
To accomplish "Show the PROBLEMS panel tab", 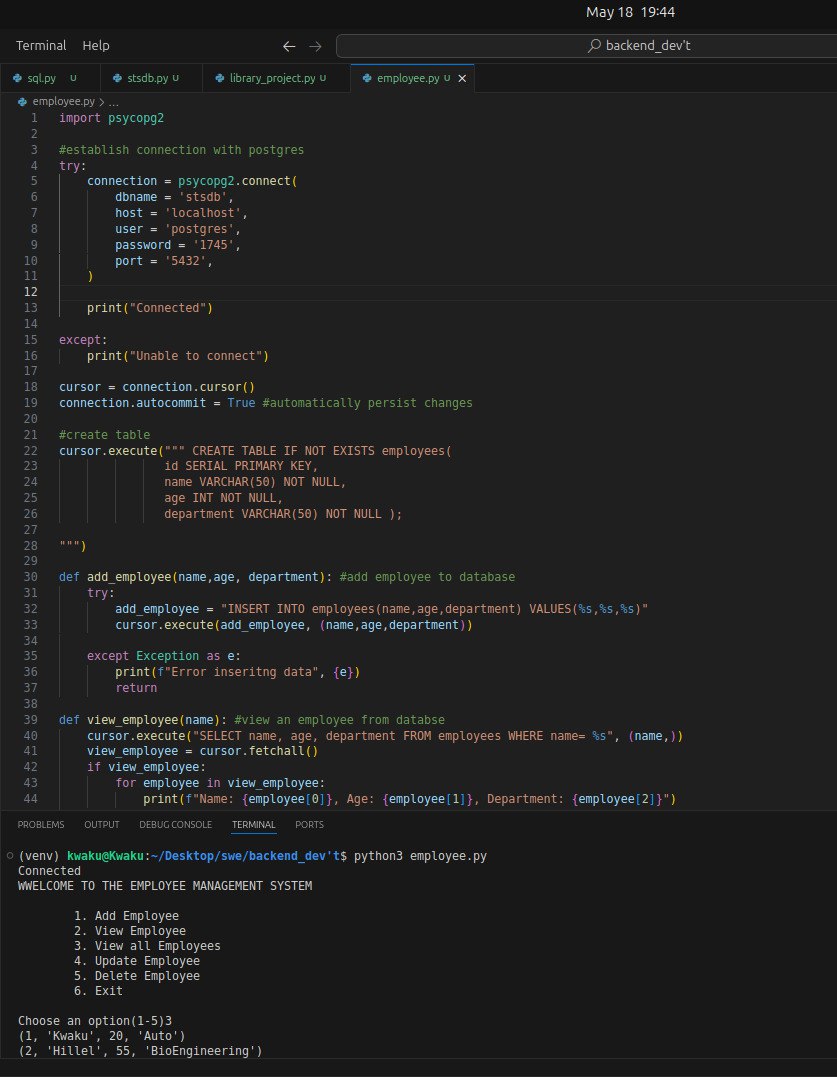I will pyautogui.click(x=41, y=824).
